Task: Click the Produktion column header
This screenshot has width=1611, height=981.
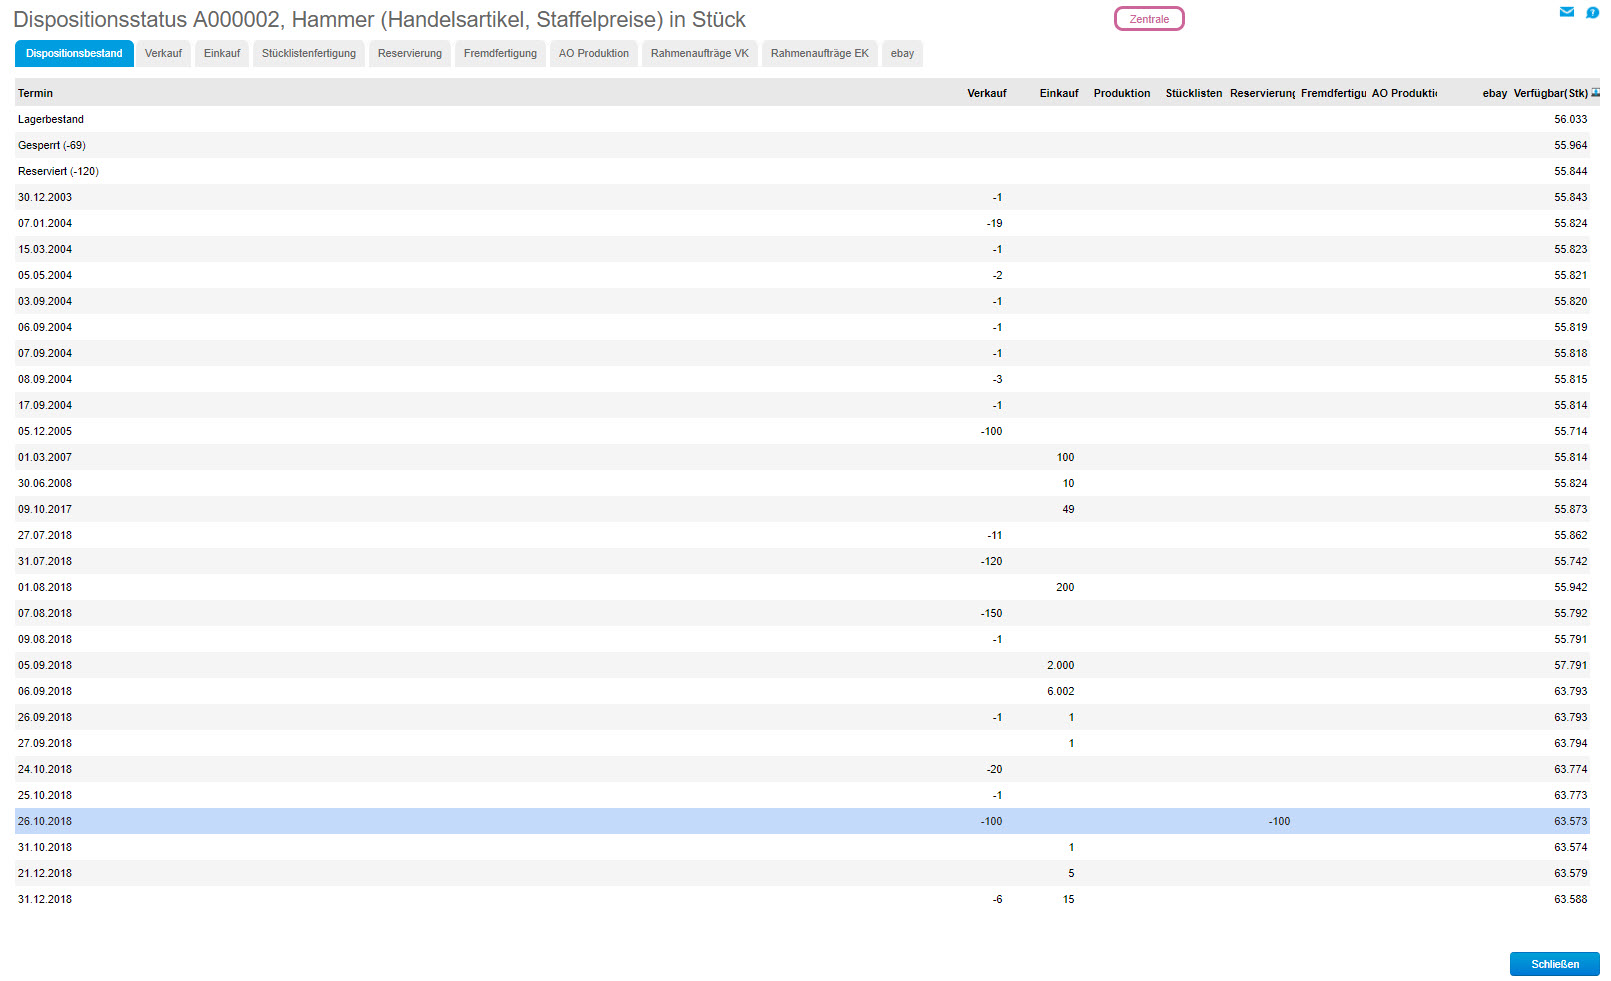Action: [x=1122, y=93]
